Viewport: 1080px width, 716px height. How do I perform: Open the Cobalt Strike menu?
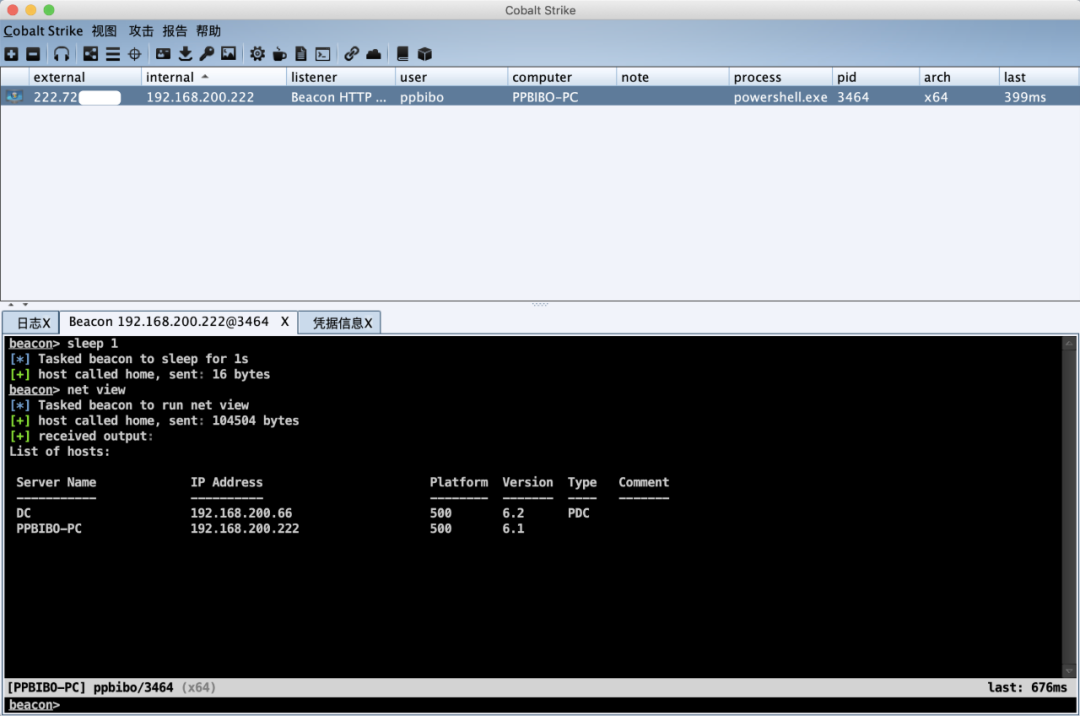[x=43, y=31]
